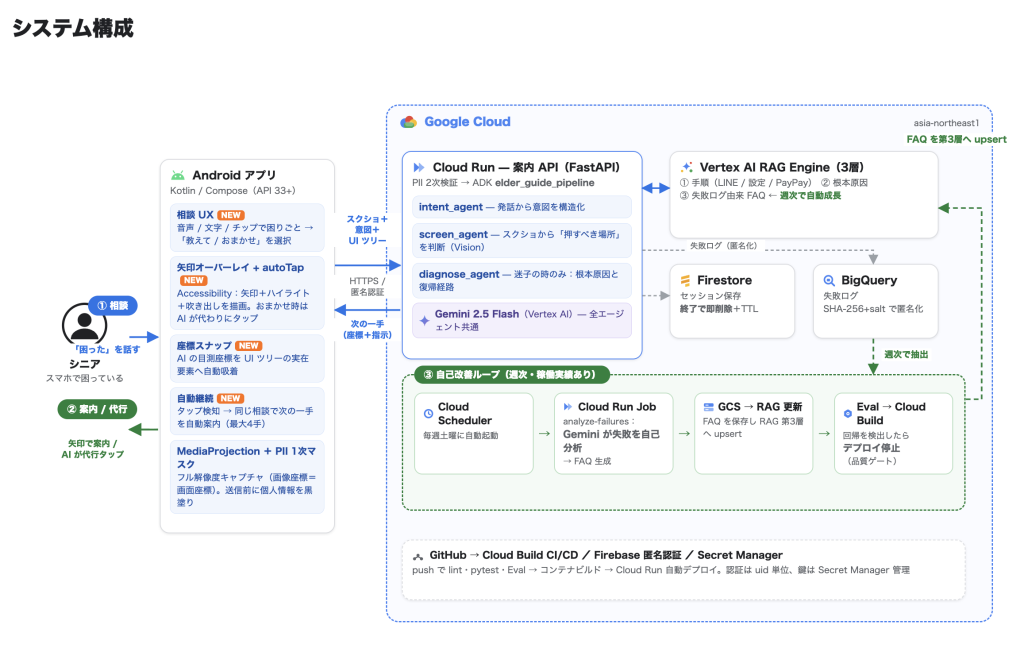
Task: Click the 矢印オーバーレイ + autoTap heading
Action: [240, 267]
